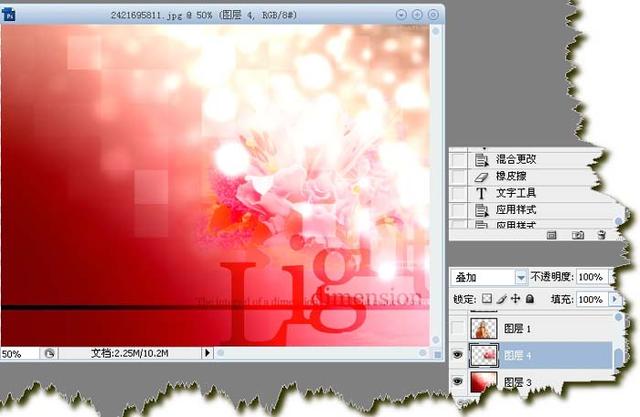This screenshot has width=640, height=417.
Task: Click the document icon beside 混合更改
Action: point(482,160)
